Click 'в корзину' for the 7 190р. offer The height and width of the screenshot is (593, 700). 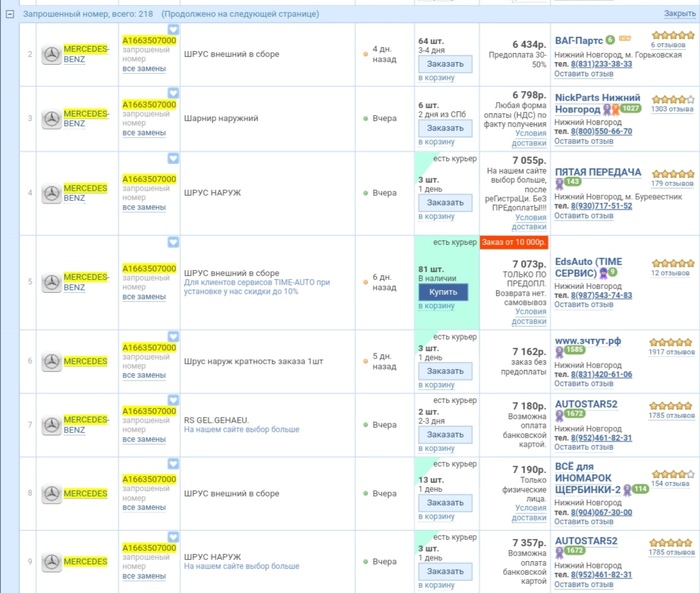pos(436,516)
